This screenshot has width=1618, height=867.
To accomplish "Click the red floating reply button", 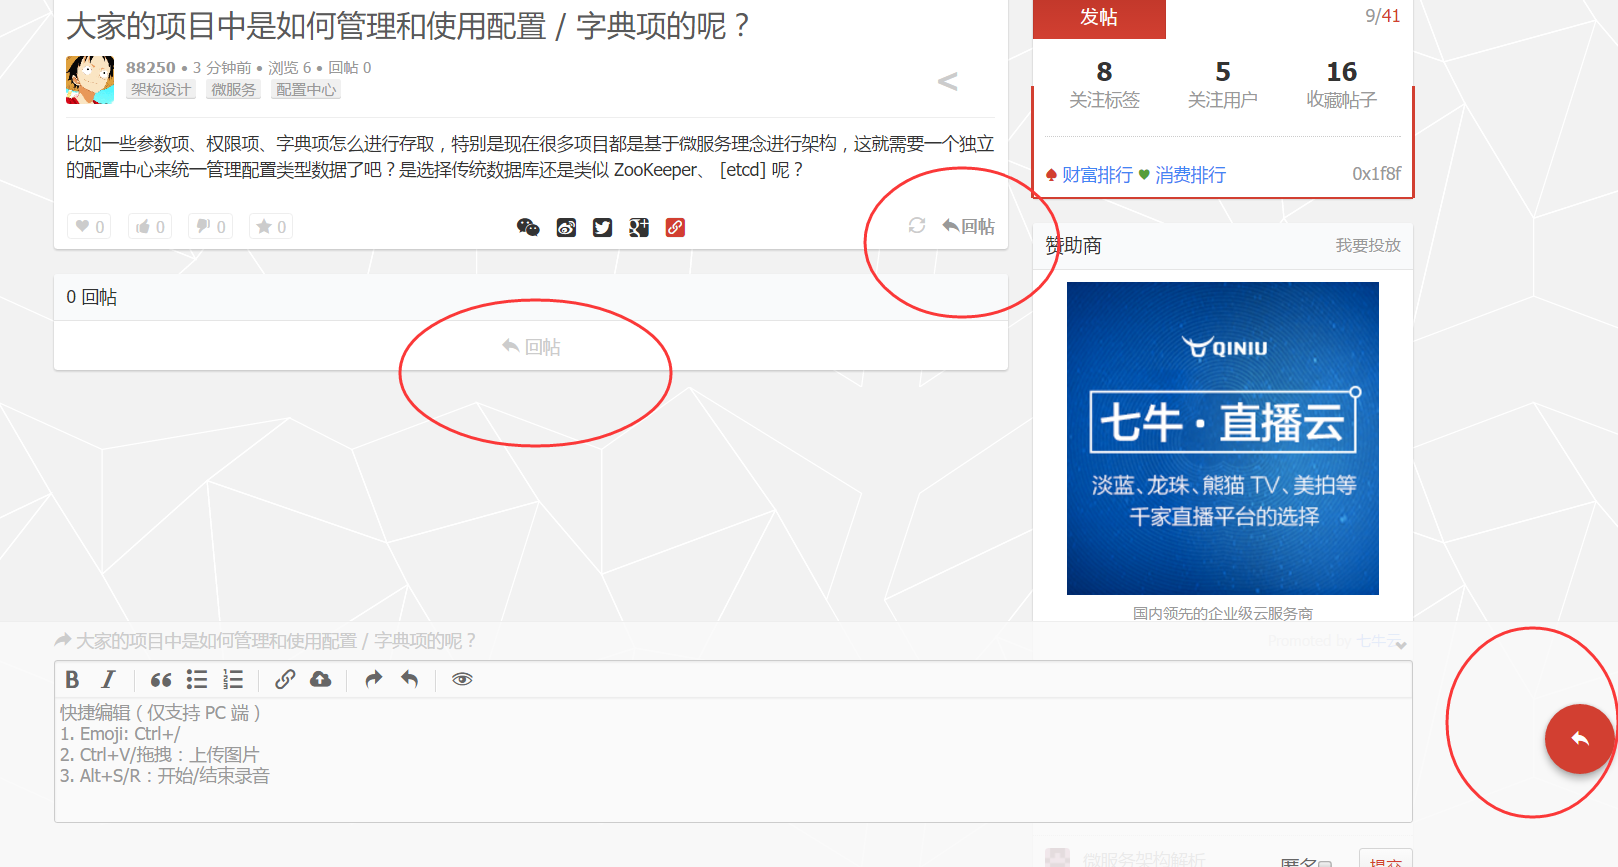I will [1580, 739].
